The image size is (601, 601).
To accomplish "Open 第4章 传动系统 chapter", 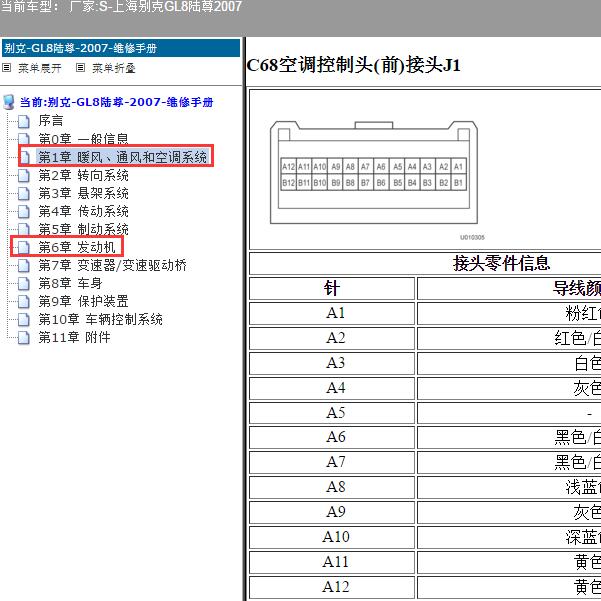I will pyautogui.click(x=84, y=211).
